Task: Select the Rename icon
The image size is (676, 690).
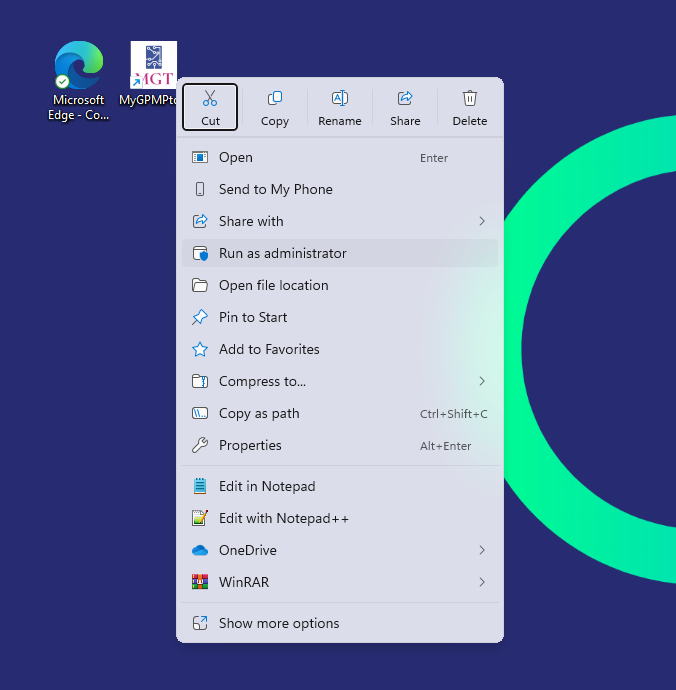Action: [x=340, y=99]
